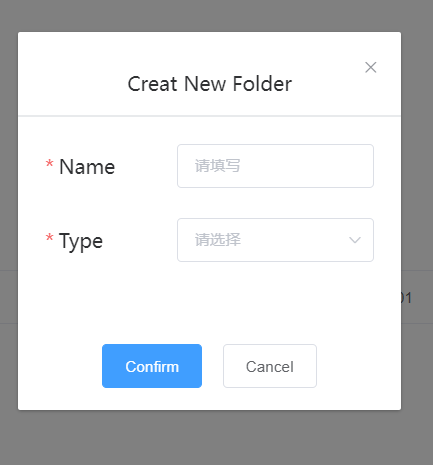Viewport: 433px width, 465px height.
Task: Click the red asterisk beside Name
Action: tap(49, 164)
